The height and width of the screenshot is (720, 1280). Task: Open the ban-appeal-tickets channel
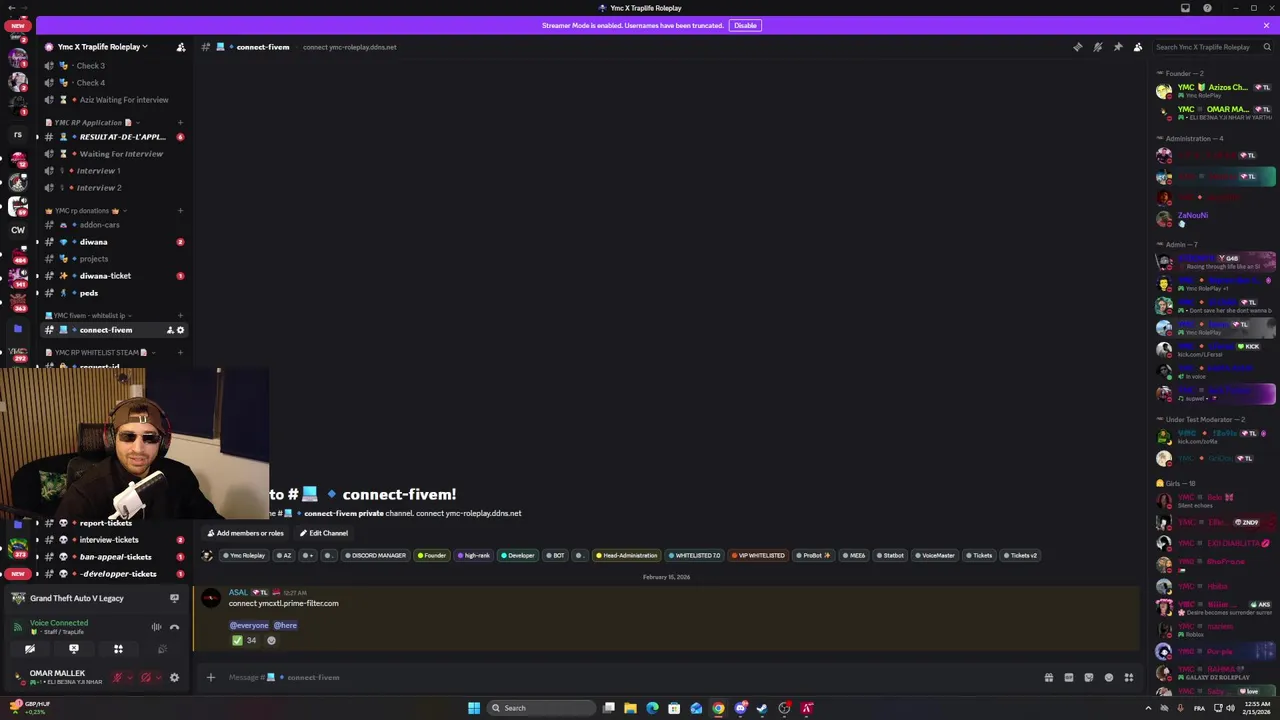(x=115, y=557)
